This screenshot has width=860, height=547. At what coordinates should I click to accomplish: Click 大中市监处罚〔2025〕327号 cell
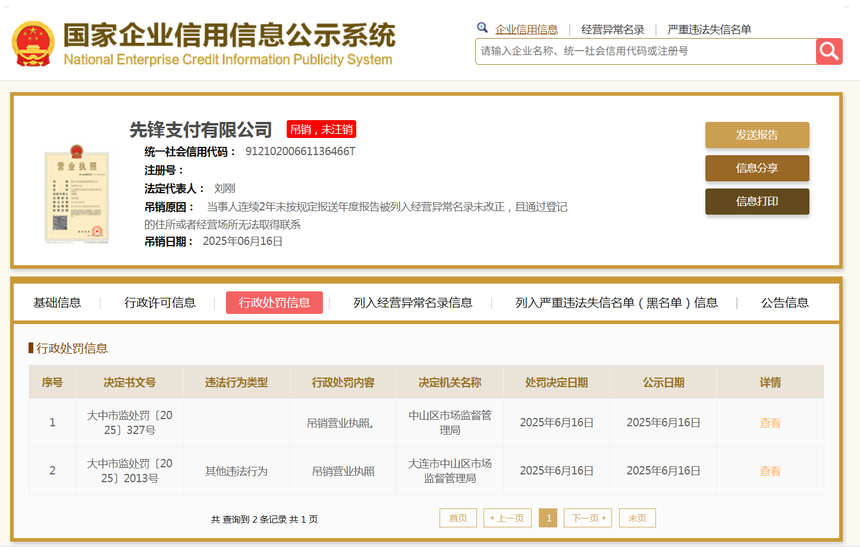click(129, 423)
